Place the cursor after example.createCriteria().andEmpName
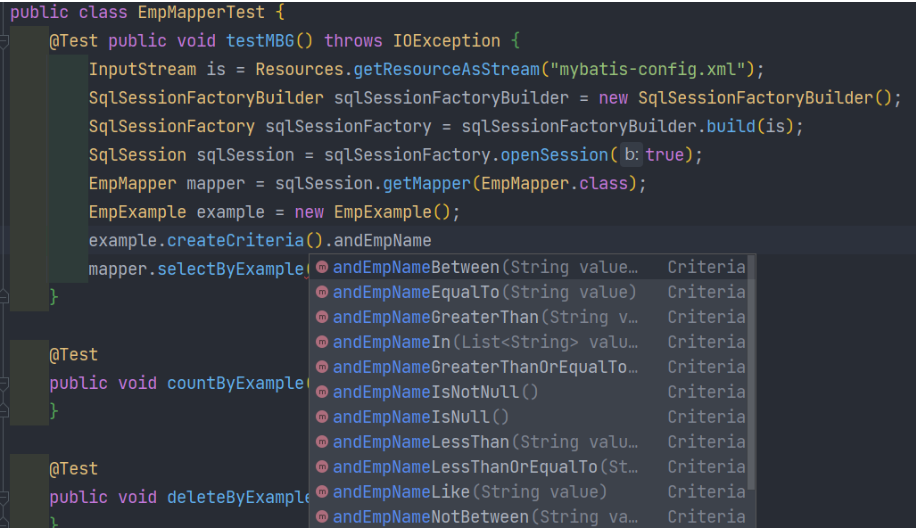 click(x=432, y=241)
